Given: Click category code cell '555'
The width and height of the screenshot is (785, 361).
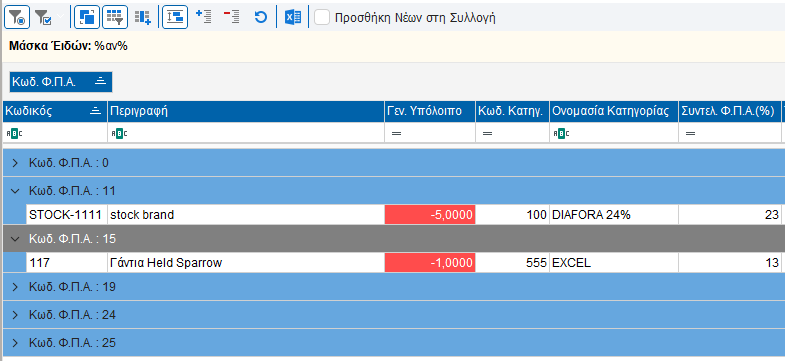Looking at the screenshot, I should point(513,263).
